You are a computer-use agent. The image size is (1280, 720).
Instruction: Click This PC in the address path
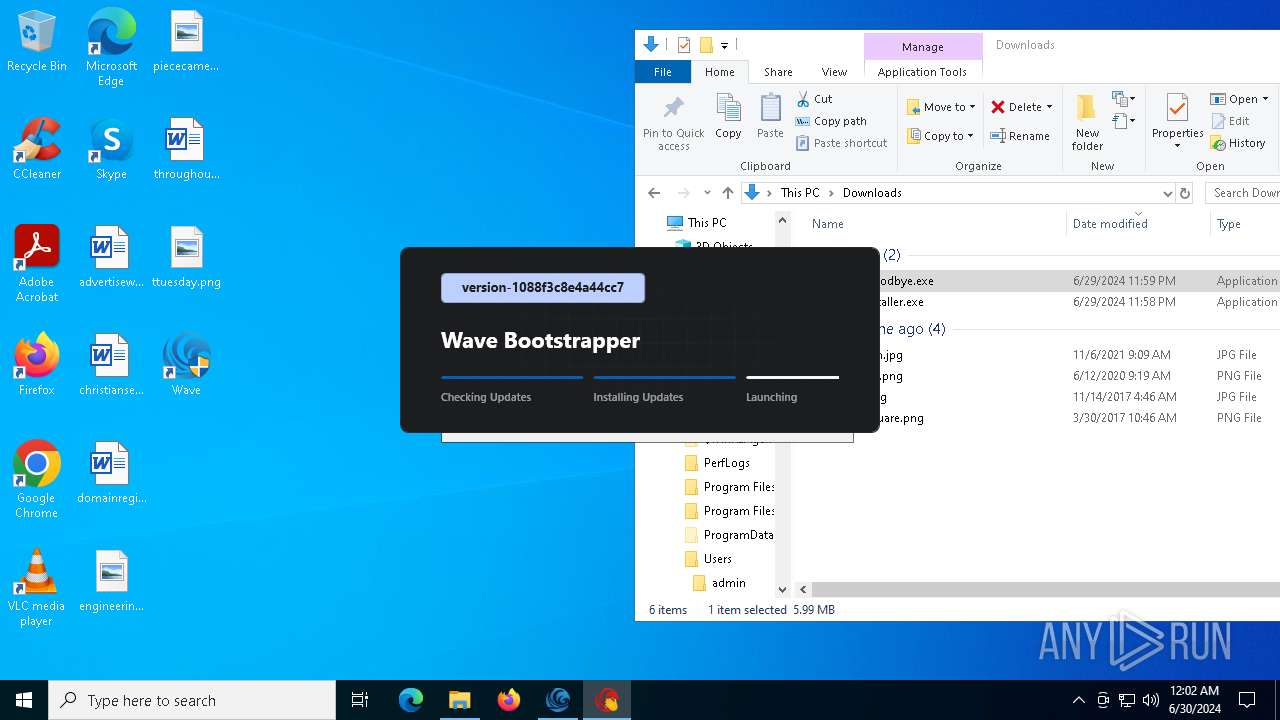click(x=800, y=193)
